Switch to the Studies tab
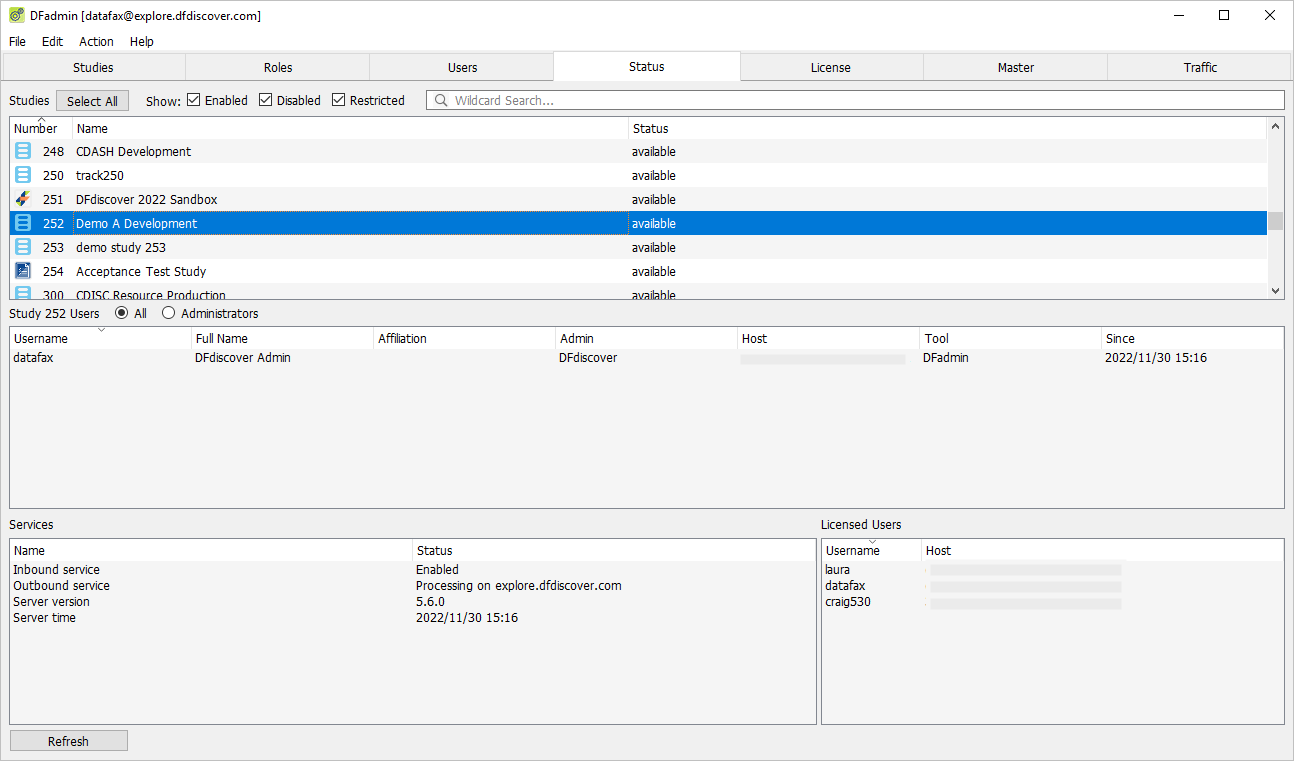Viewport: 1294px width, 761px height. click(x=93, y=67)
